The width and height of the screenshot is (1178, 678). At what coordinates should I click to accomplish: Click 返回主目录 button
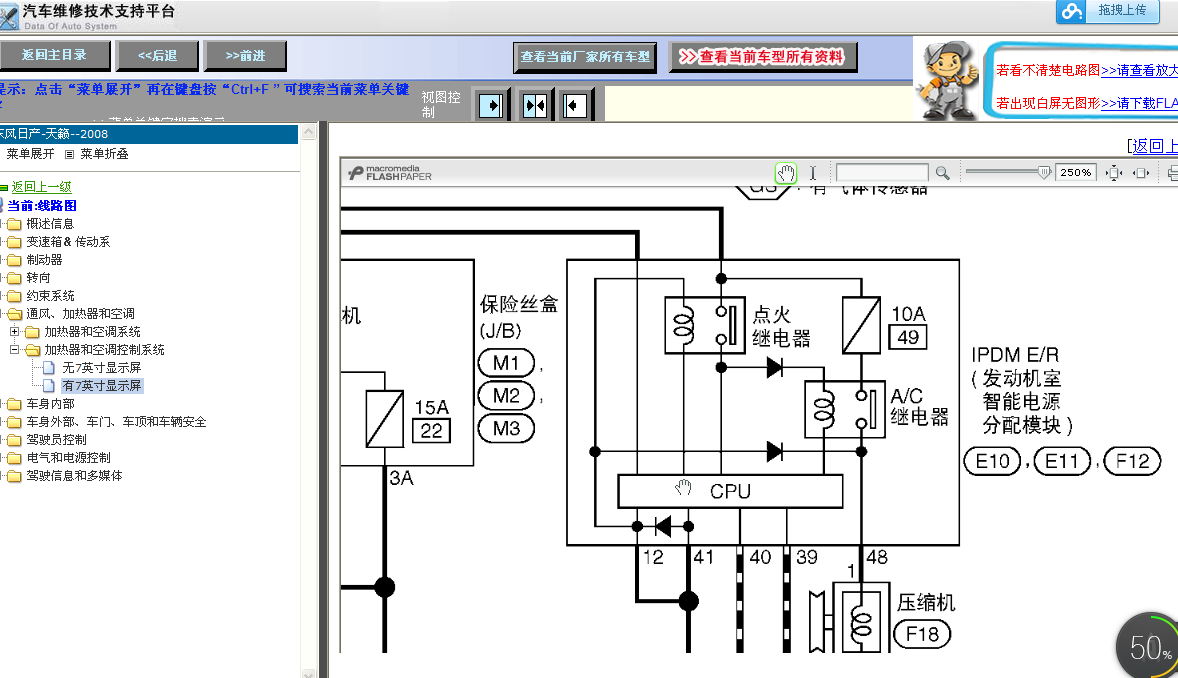click(54, 56)
